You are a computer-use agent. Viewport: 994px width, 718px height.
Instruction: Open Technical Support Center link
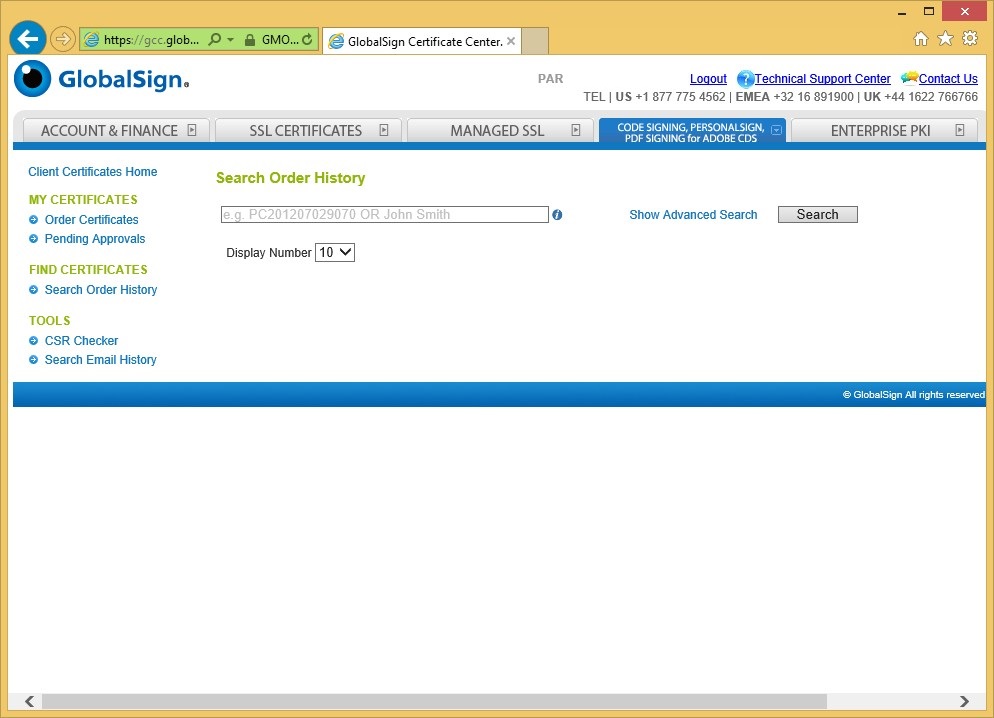coord(822,79)
